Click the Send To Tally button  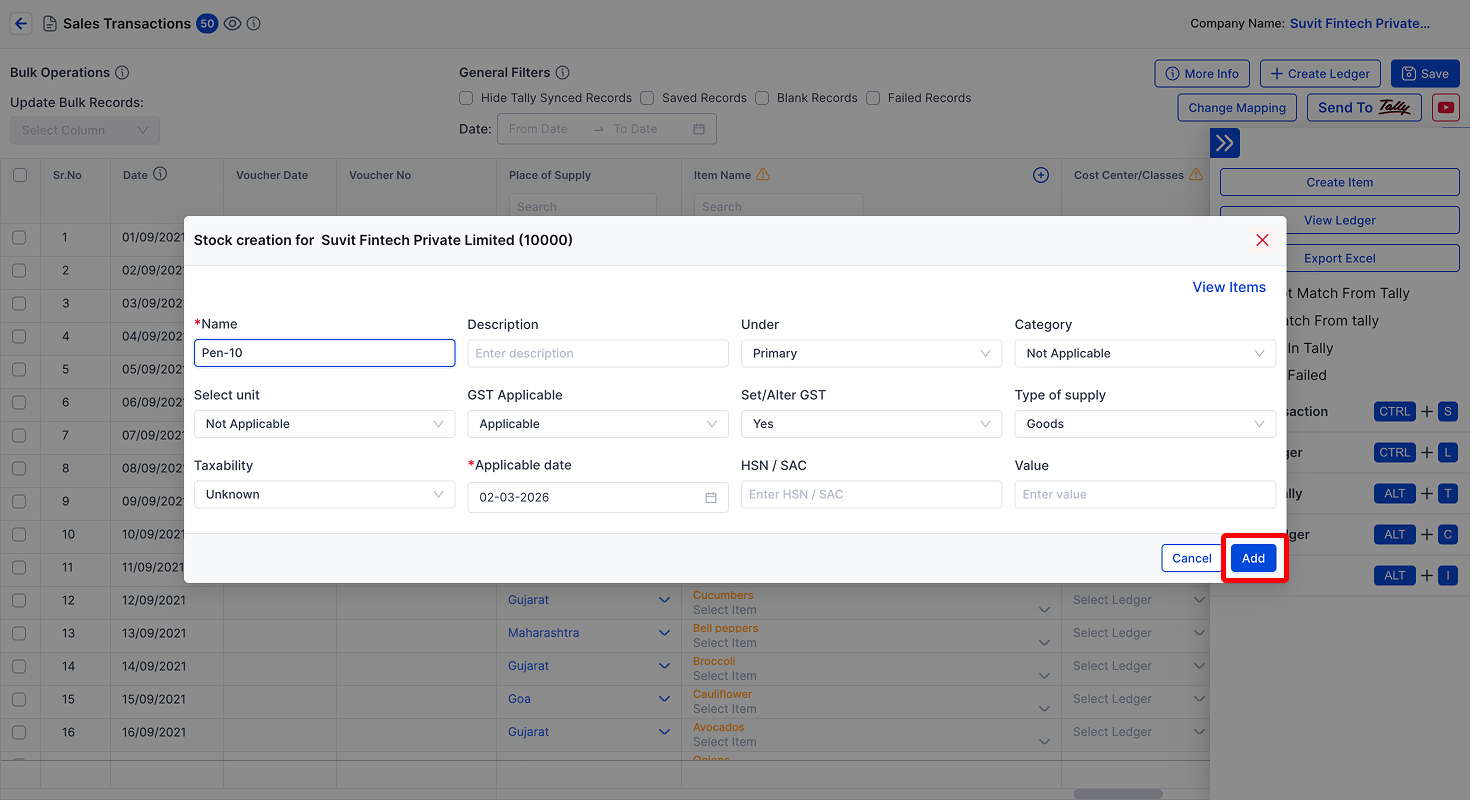pos(1364,108)
